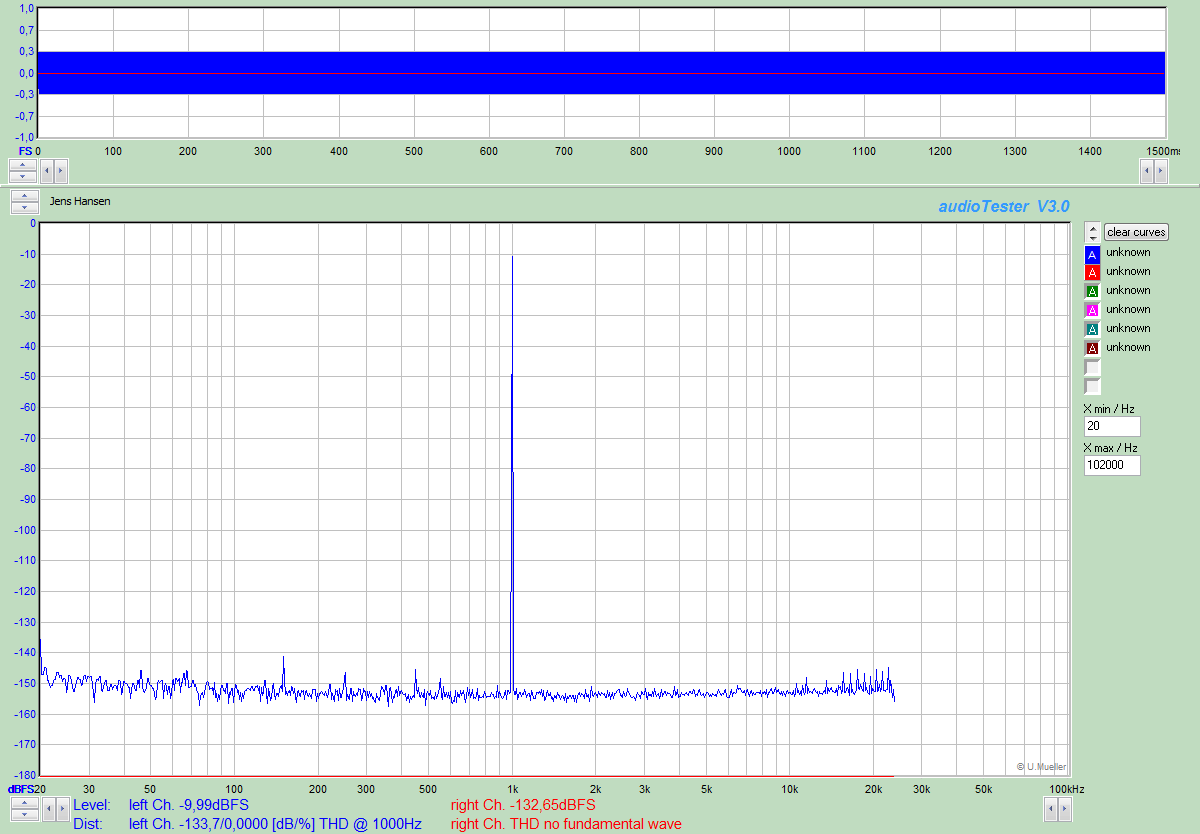Click the 'X max / Hz' label
The height and width of the screenshot is (834, 1200).
tap(1111, 448)
